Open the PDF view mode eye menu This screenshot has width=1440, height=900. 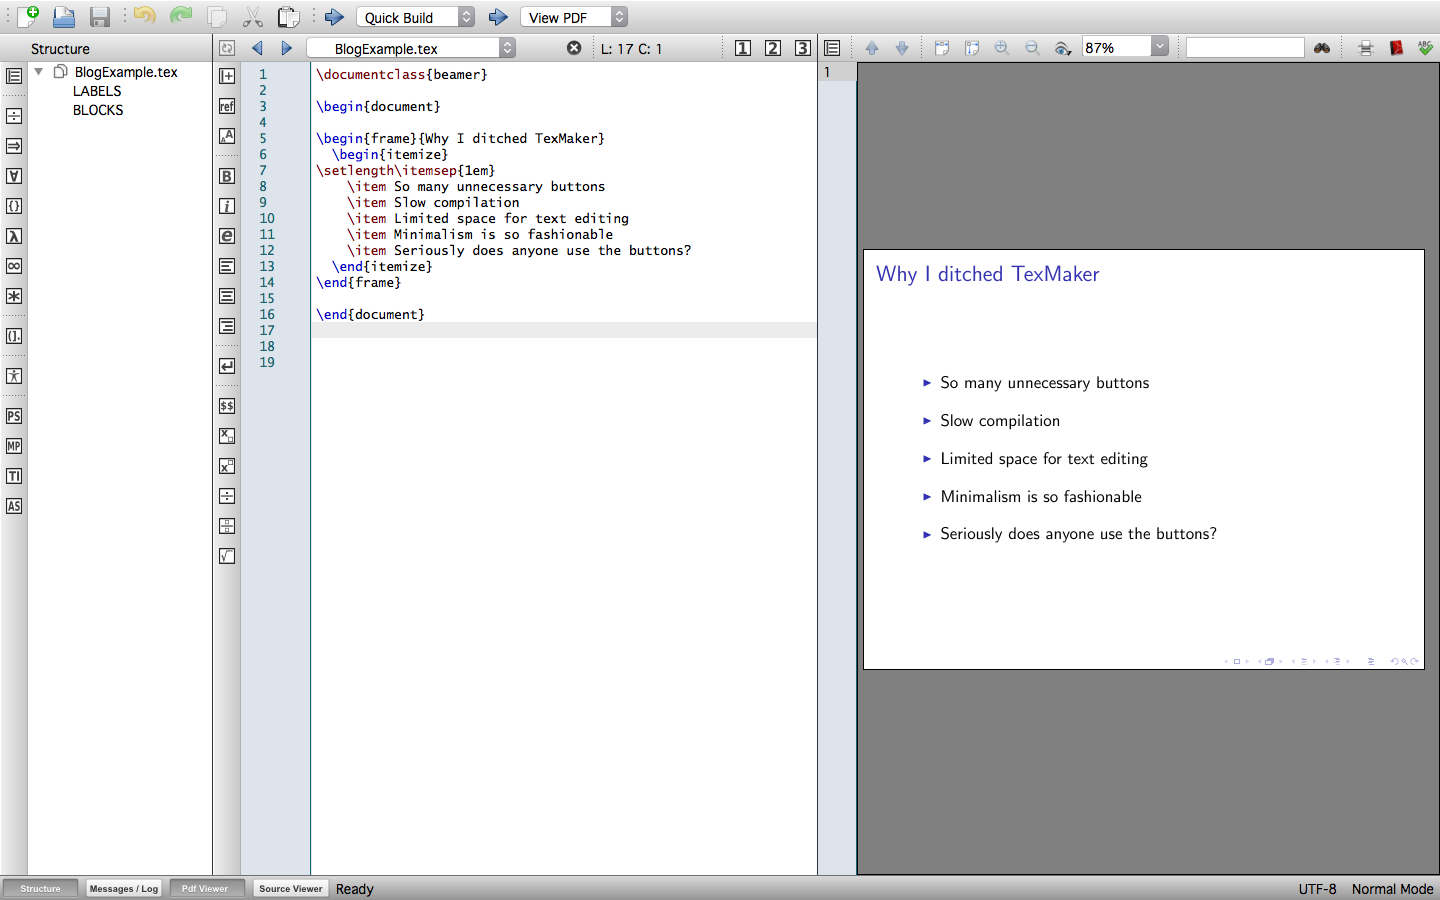click(x=1063, y=48)
